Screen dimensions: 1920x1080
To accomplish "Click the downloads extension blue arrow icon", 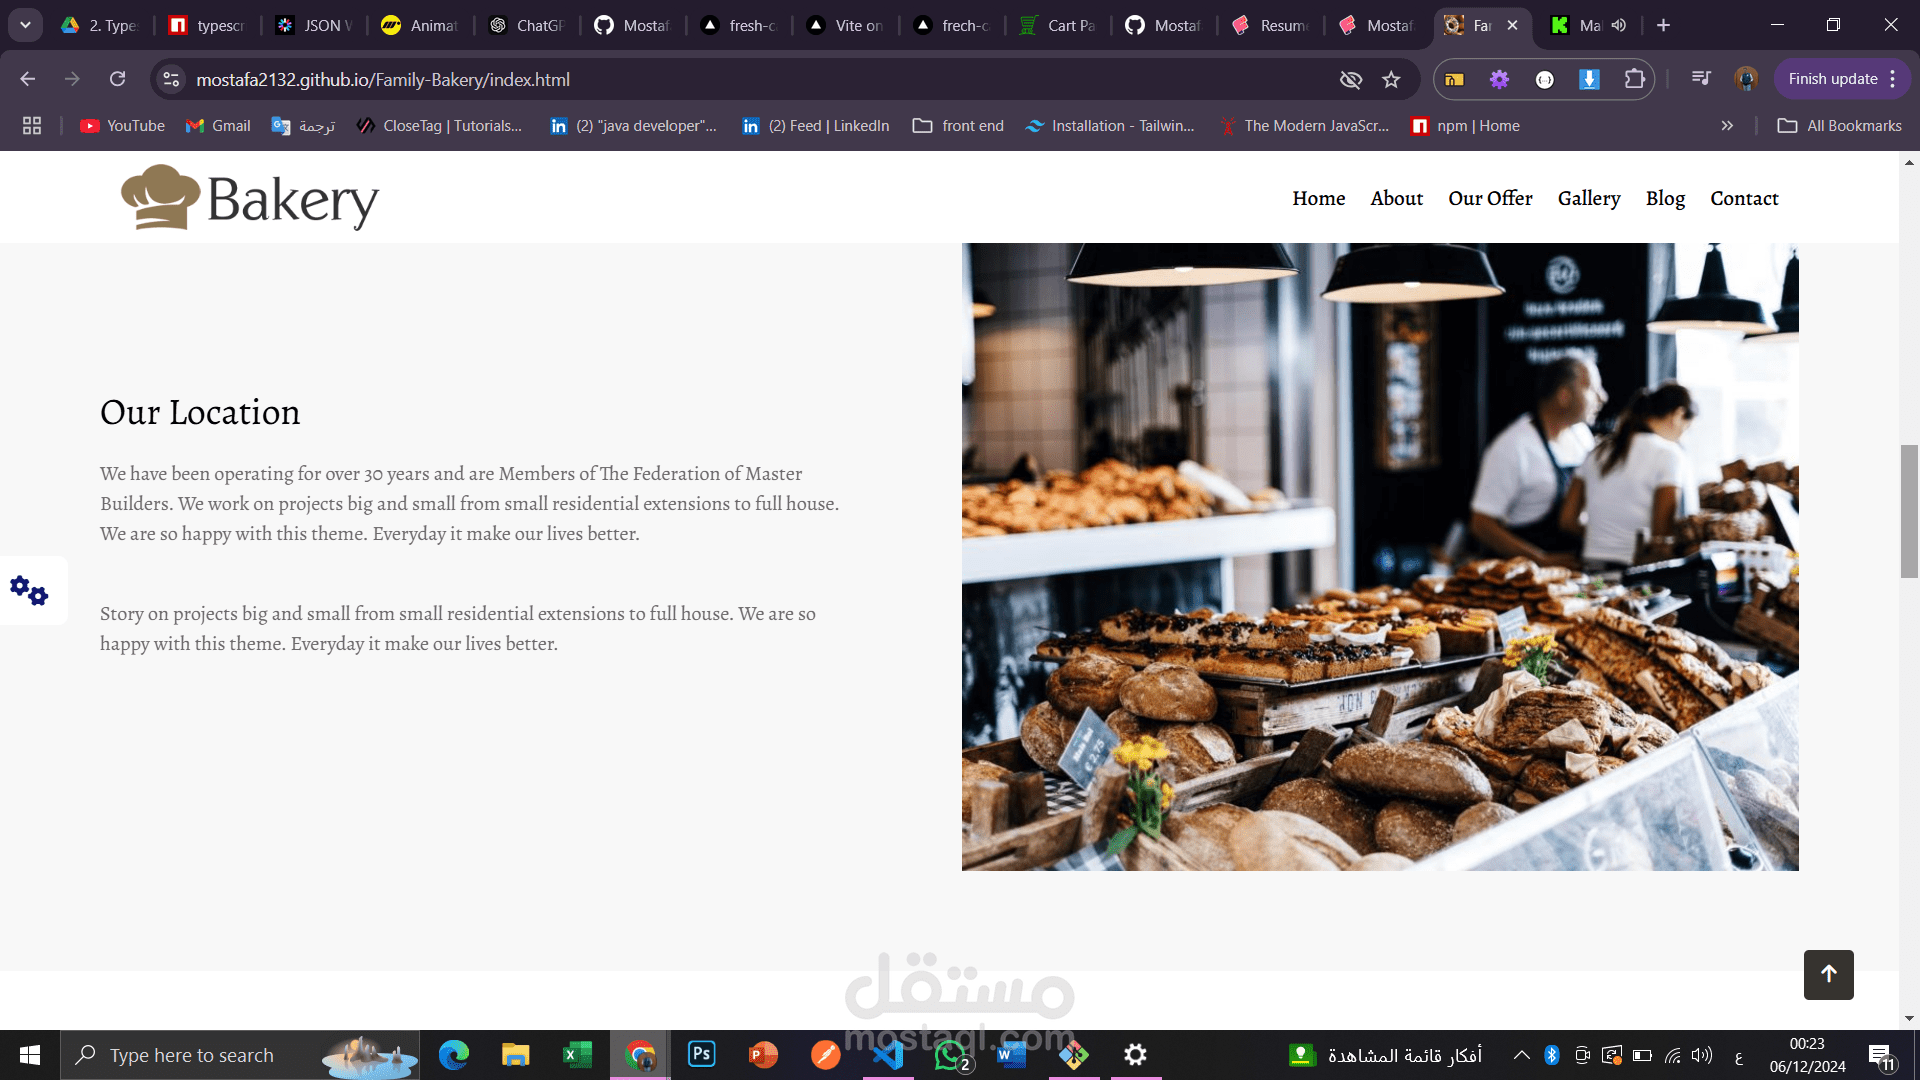I will tap(1589, 79).
